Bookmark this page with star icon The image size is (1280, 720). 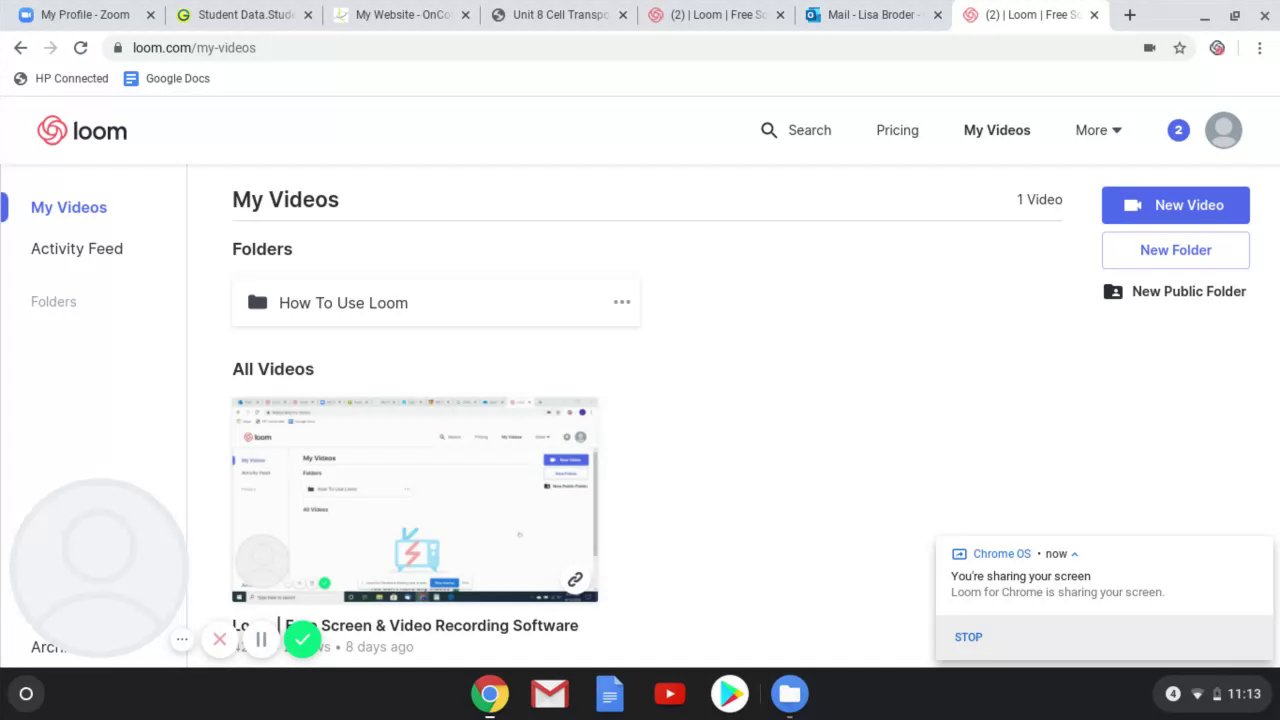pyautogui.click(x=1180, y=48)
